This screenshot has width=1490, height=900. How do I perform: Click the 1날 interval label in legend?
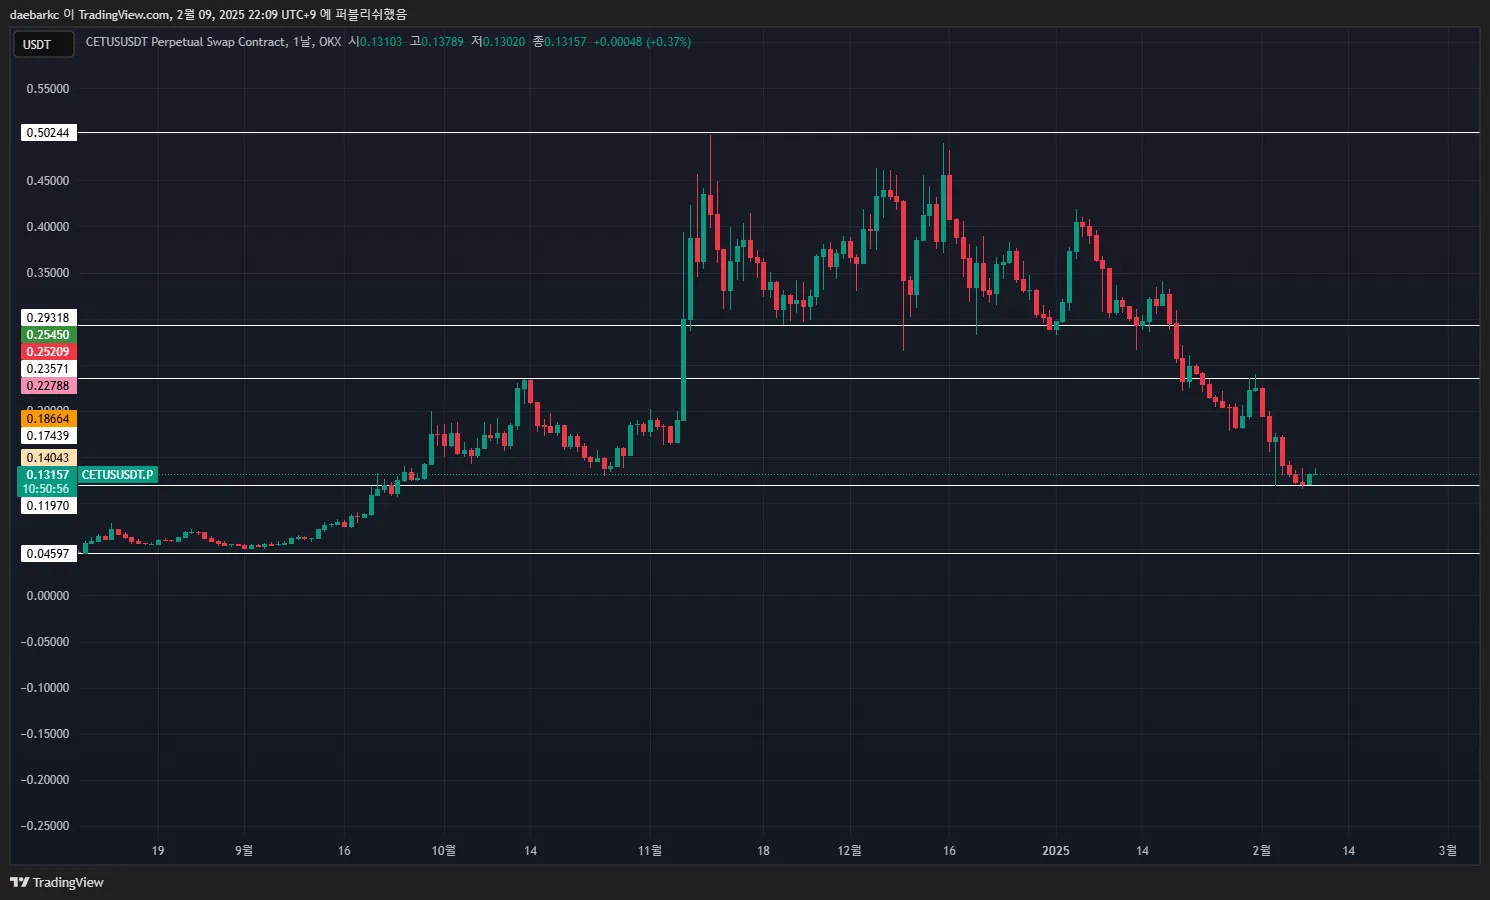pos(302,42)
